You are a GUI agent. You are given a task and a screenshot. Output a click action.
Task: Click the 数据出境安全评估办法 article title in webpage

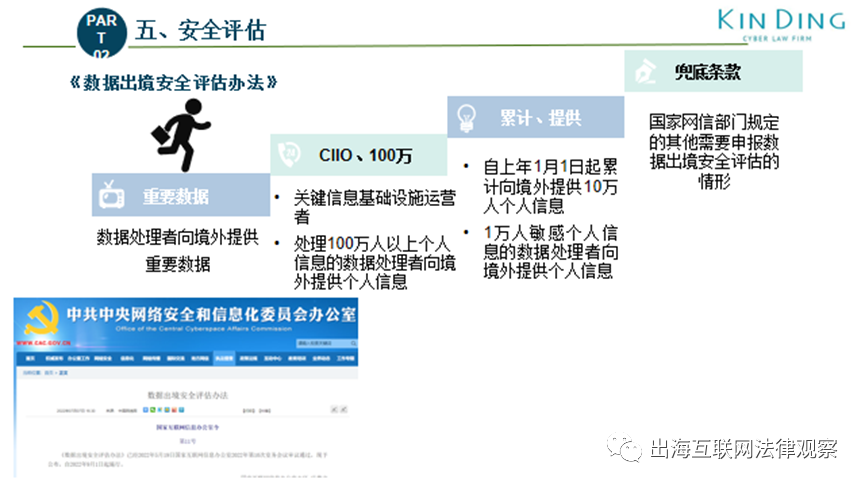coord(188,395)
